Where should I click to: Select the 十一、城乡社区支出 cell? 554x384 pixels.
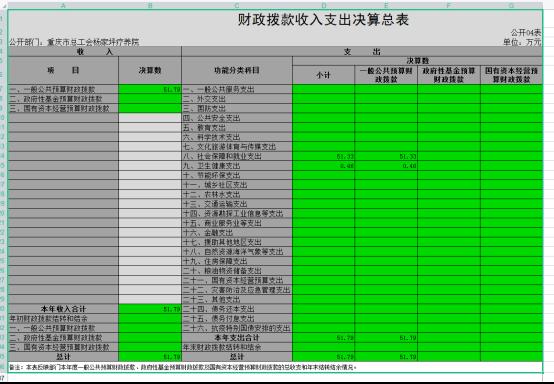tap(237, 185)
